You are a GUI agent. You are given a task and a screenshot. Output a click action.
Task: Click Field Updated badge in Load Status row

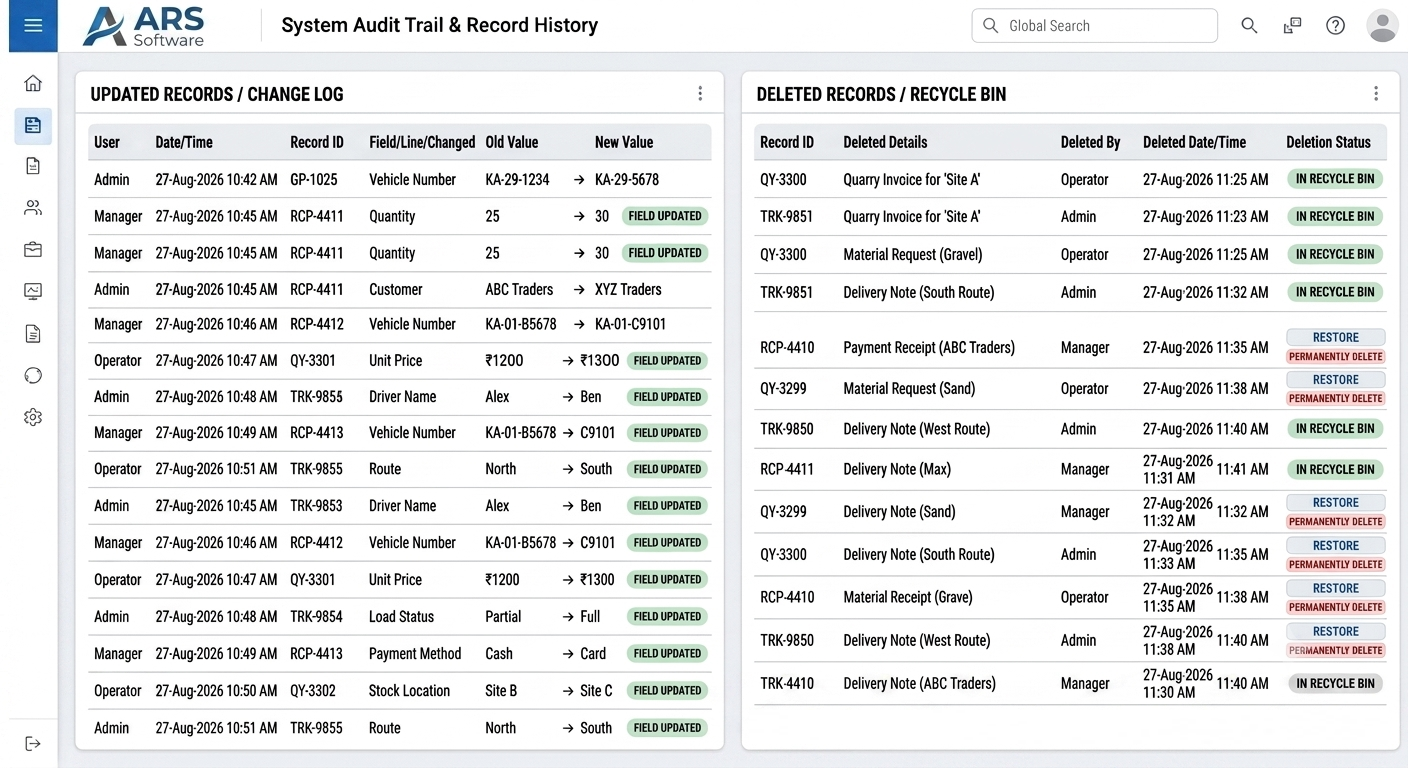tap(667, 617)
